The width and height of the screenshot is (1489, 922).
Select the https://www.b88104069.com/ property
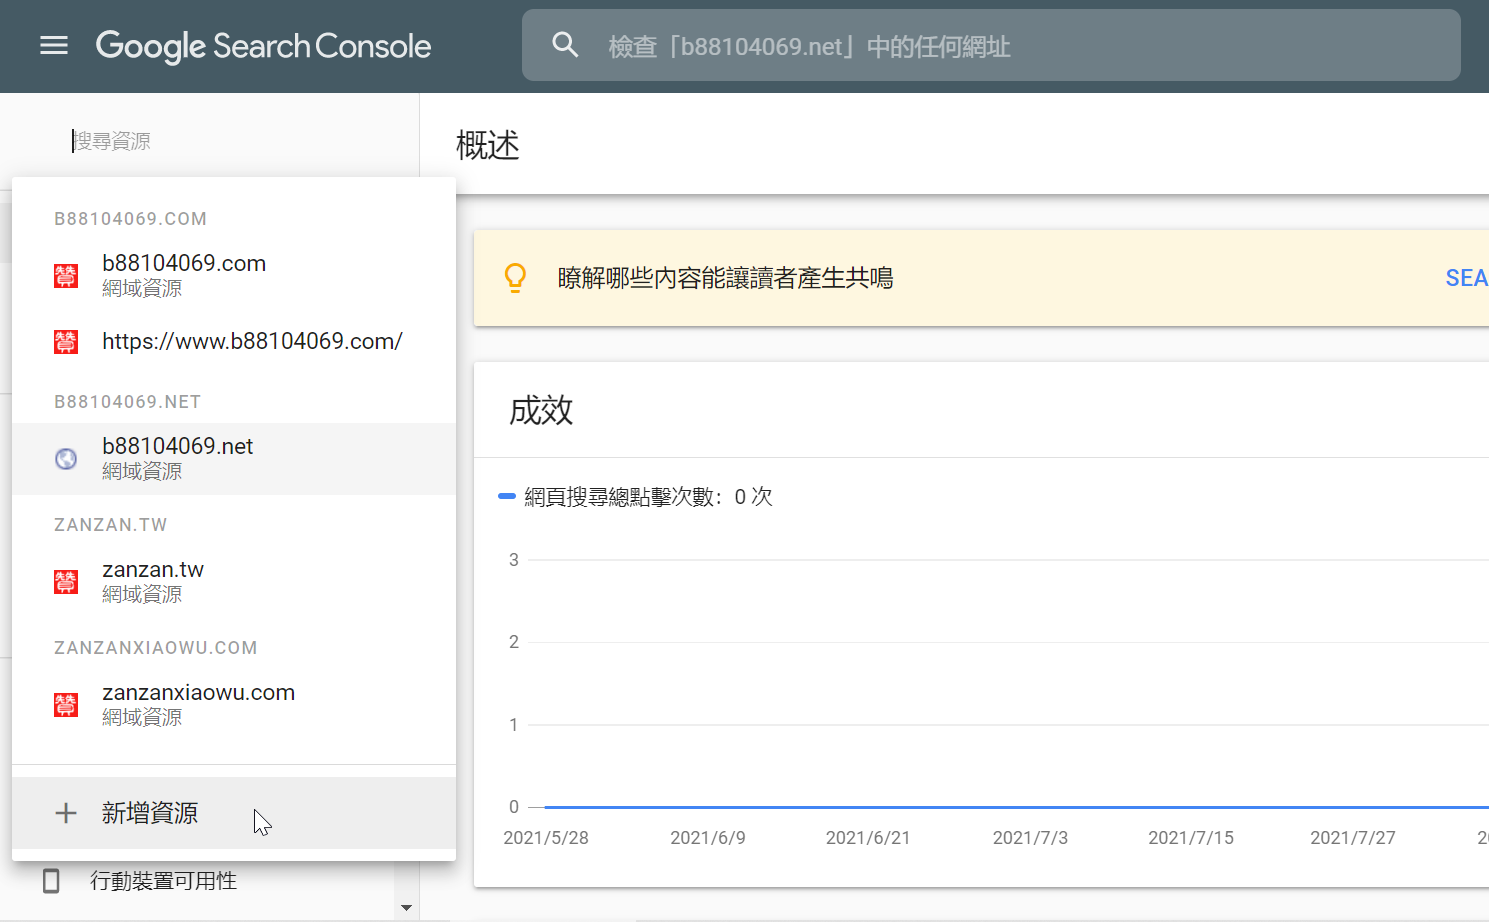pos(234,342)
